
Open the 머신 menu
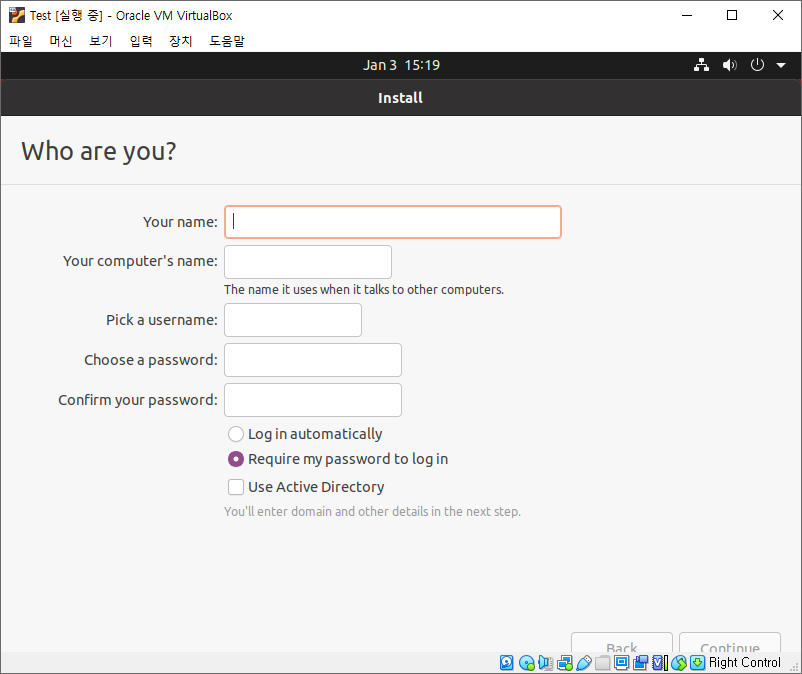click(61, 41)
